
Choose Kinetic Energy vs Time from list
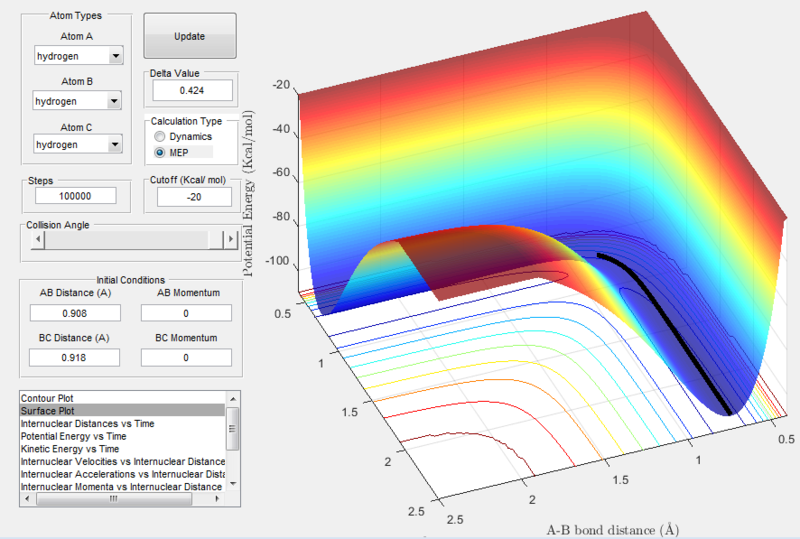click(x=68, y=449)
